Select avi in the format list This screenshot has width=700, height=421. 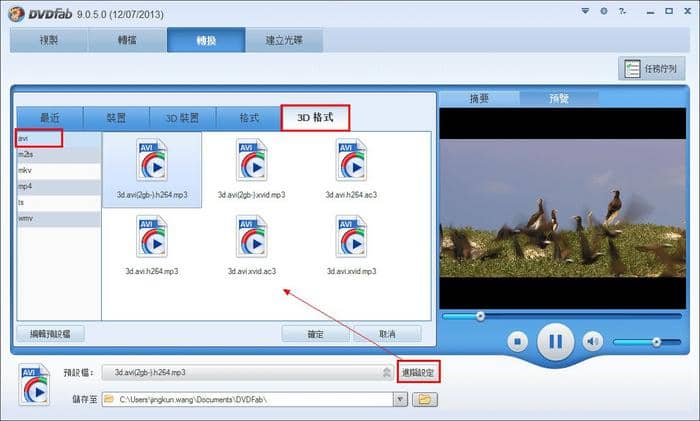coord(59,138)
